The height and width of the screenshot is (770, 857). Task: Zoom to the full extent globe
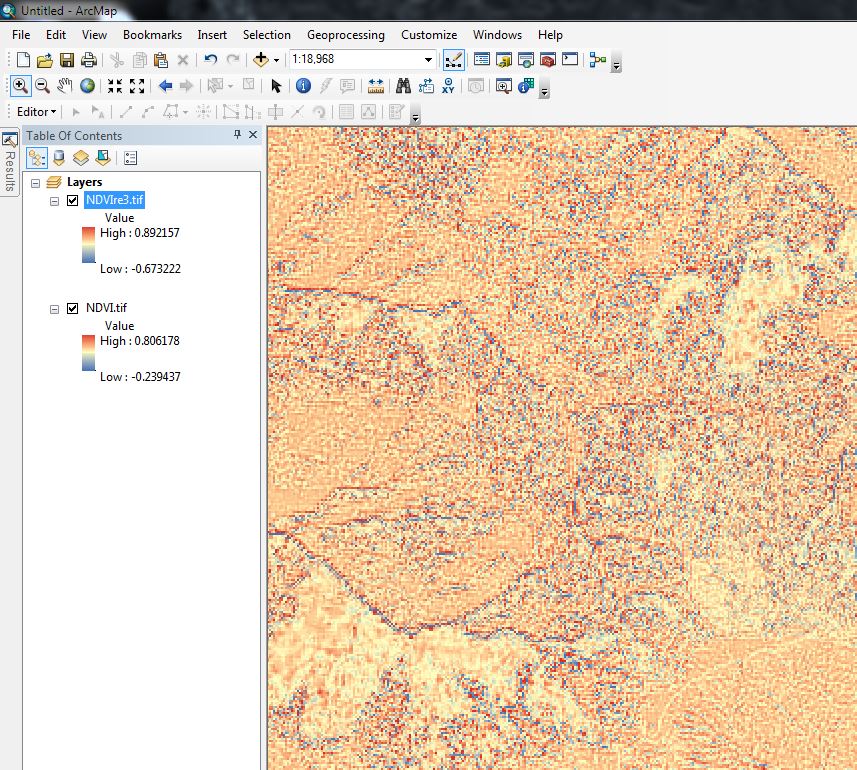pos(87,86)
